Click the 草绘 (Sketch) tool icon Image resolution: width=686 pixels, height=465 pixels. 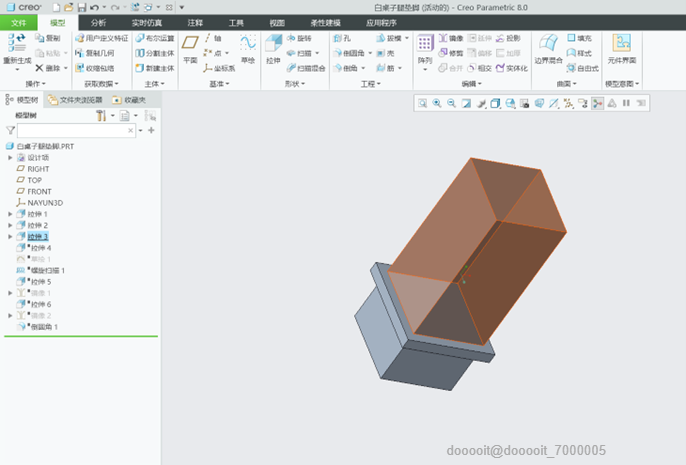click(247, 46)
